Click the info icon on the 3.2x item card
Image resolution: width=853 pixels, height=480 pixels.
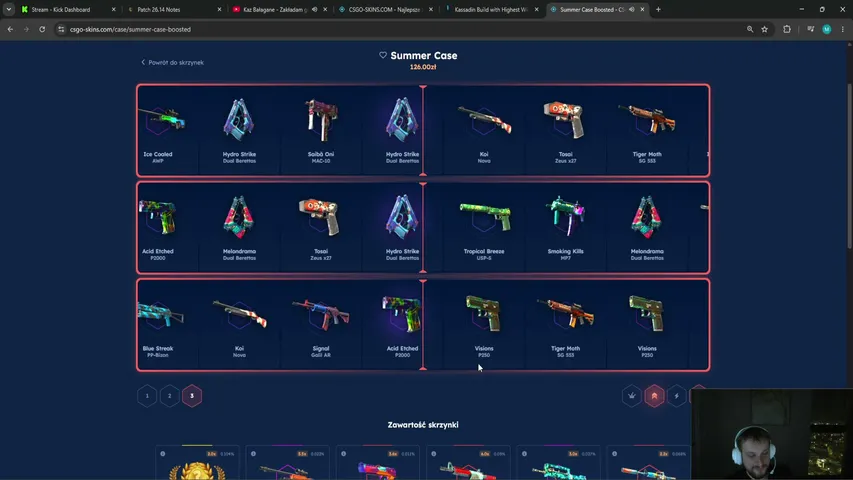[614, 453]
